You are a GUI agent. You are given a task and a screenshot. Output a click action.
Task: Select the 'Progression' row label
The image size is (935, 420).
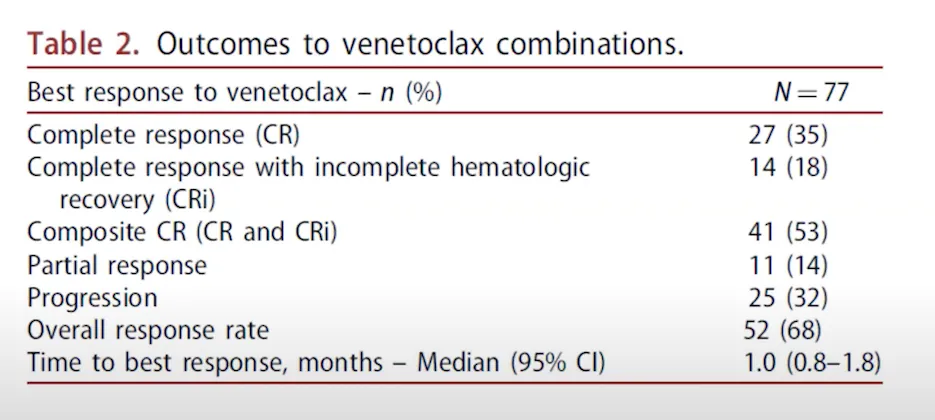92,298
